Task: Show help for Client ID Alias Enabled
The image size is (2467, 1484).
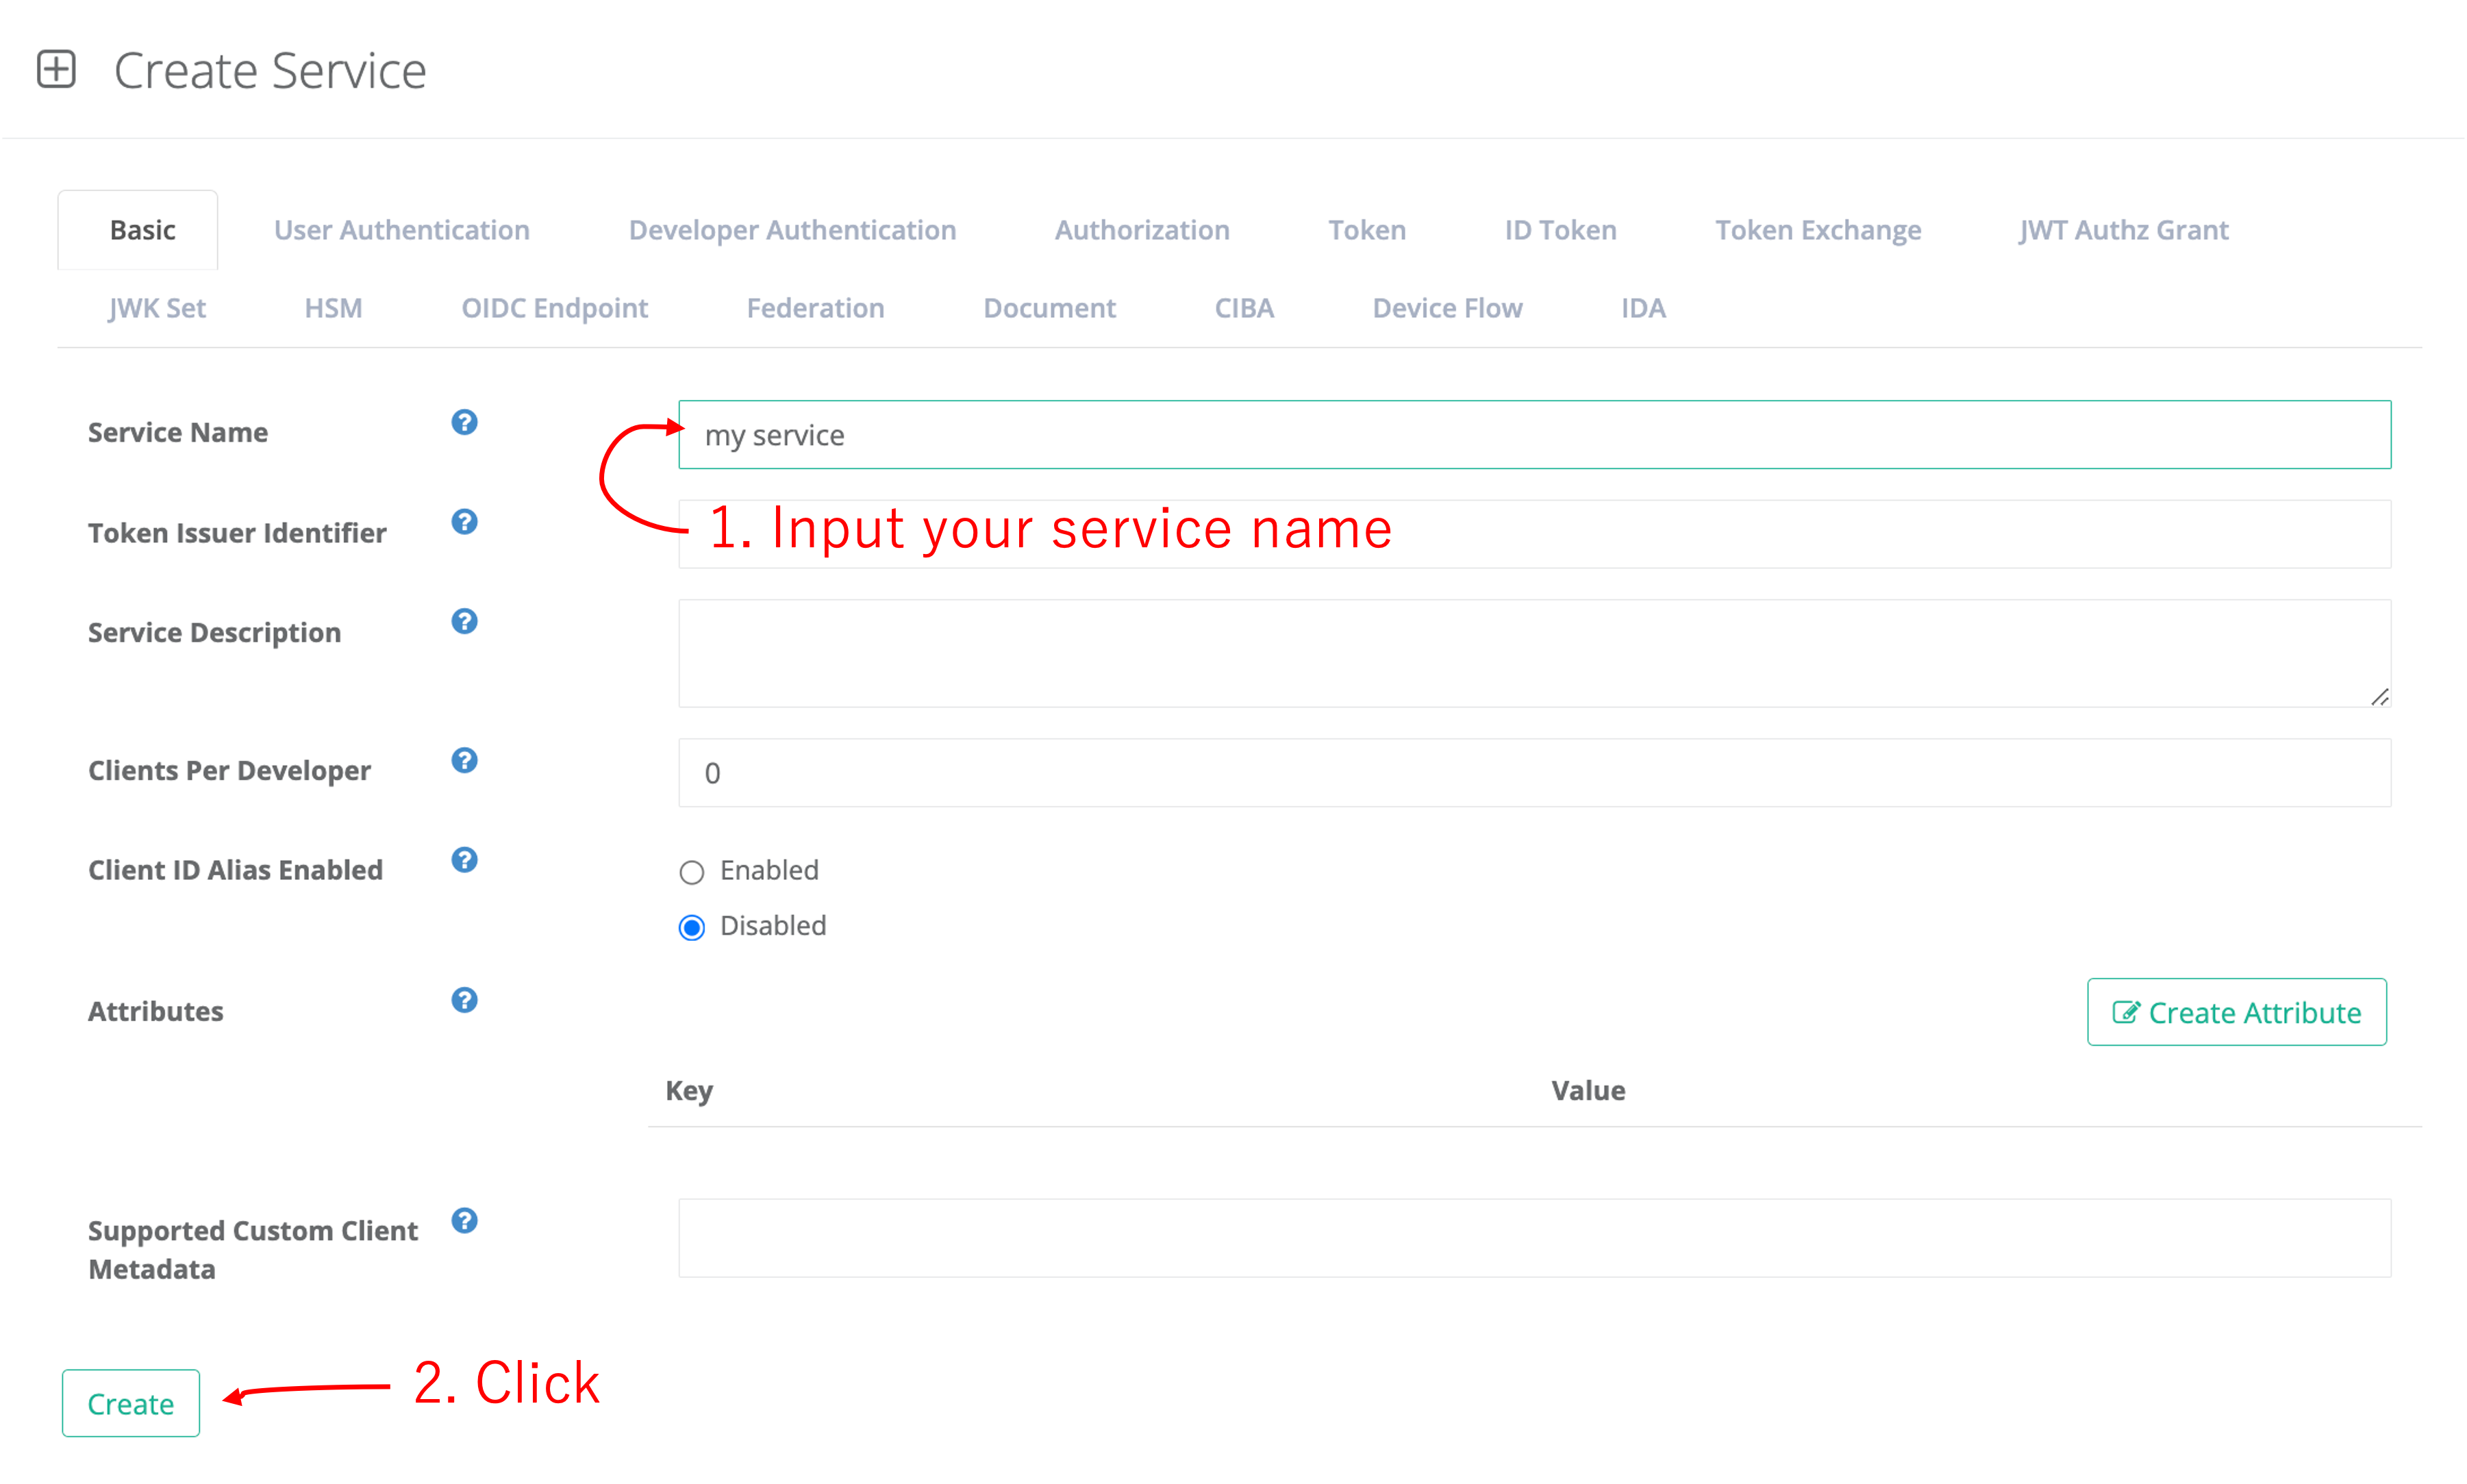Action: click(x=464, y=860)
